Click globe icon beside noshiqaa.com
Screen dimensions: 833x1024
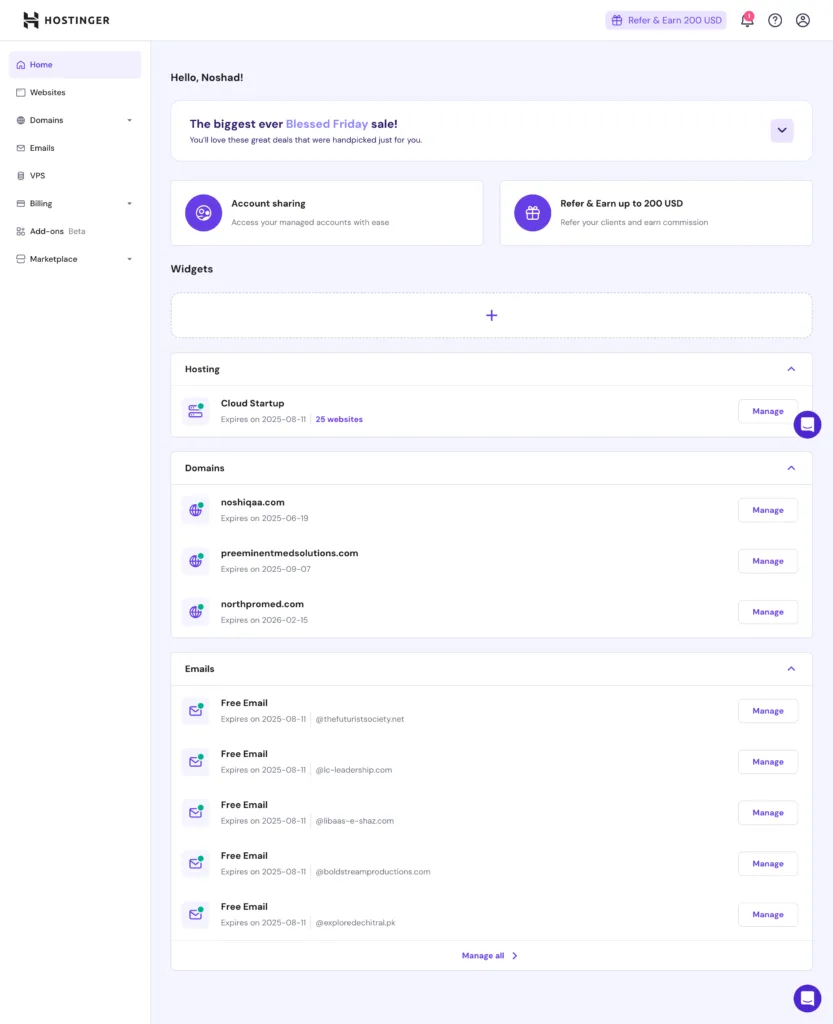195,510
